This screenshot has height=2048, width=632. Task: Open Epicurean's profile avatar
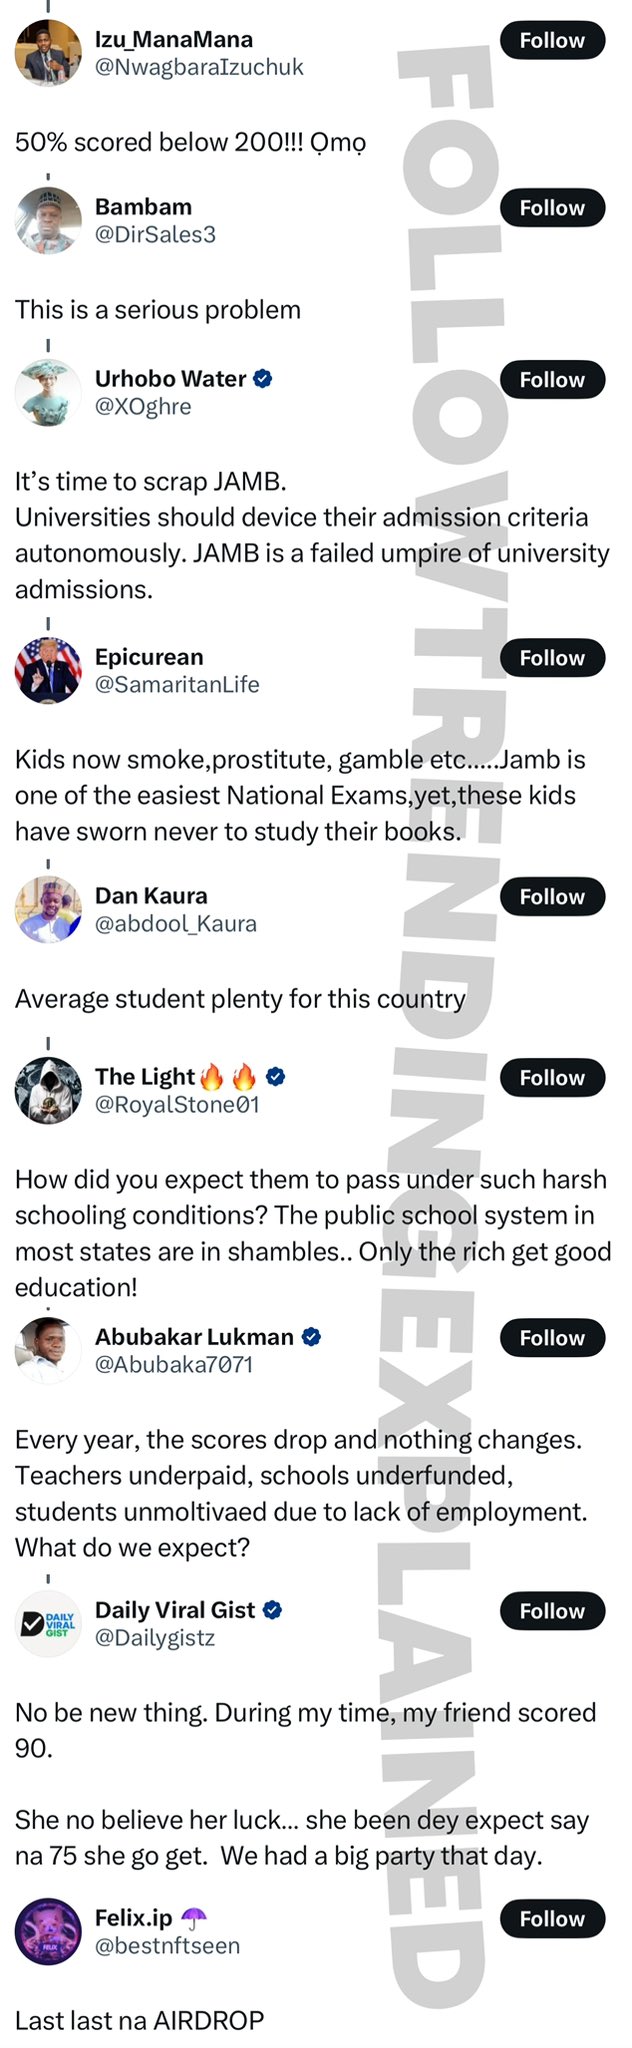pyautogui.click(x=48, y=671)
